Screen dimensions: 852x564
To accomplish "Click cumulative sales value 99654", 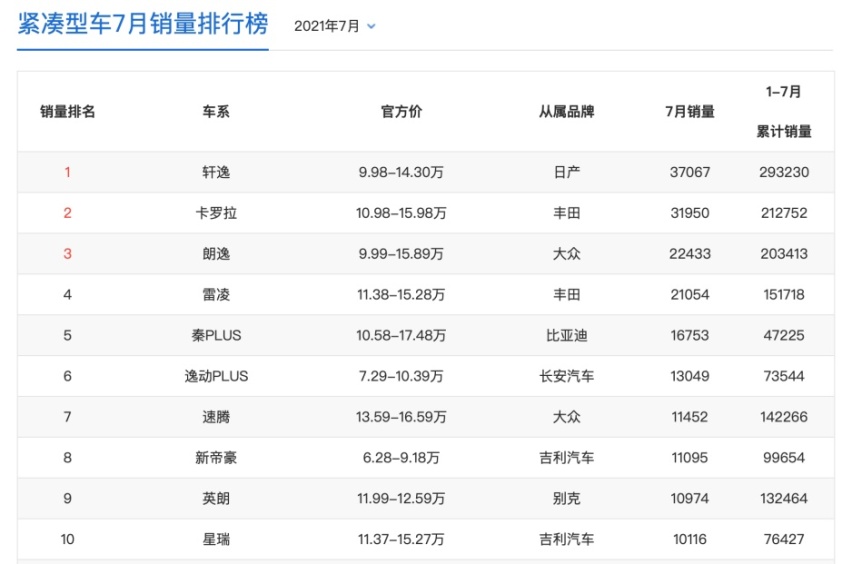I will [784, 458].
